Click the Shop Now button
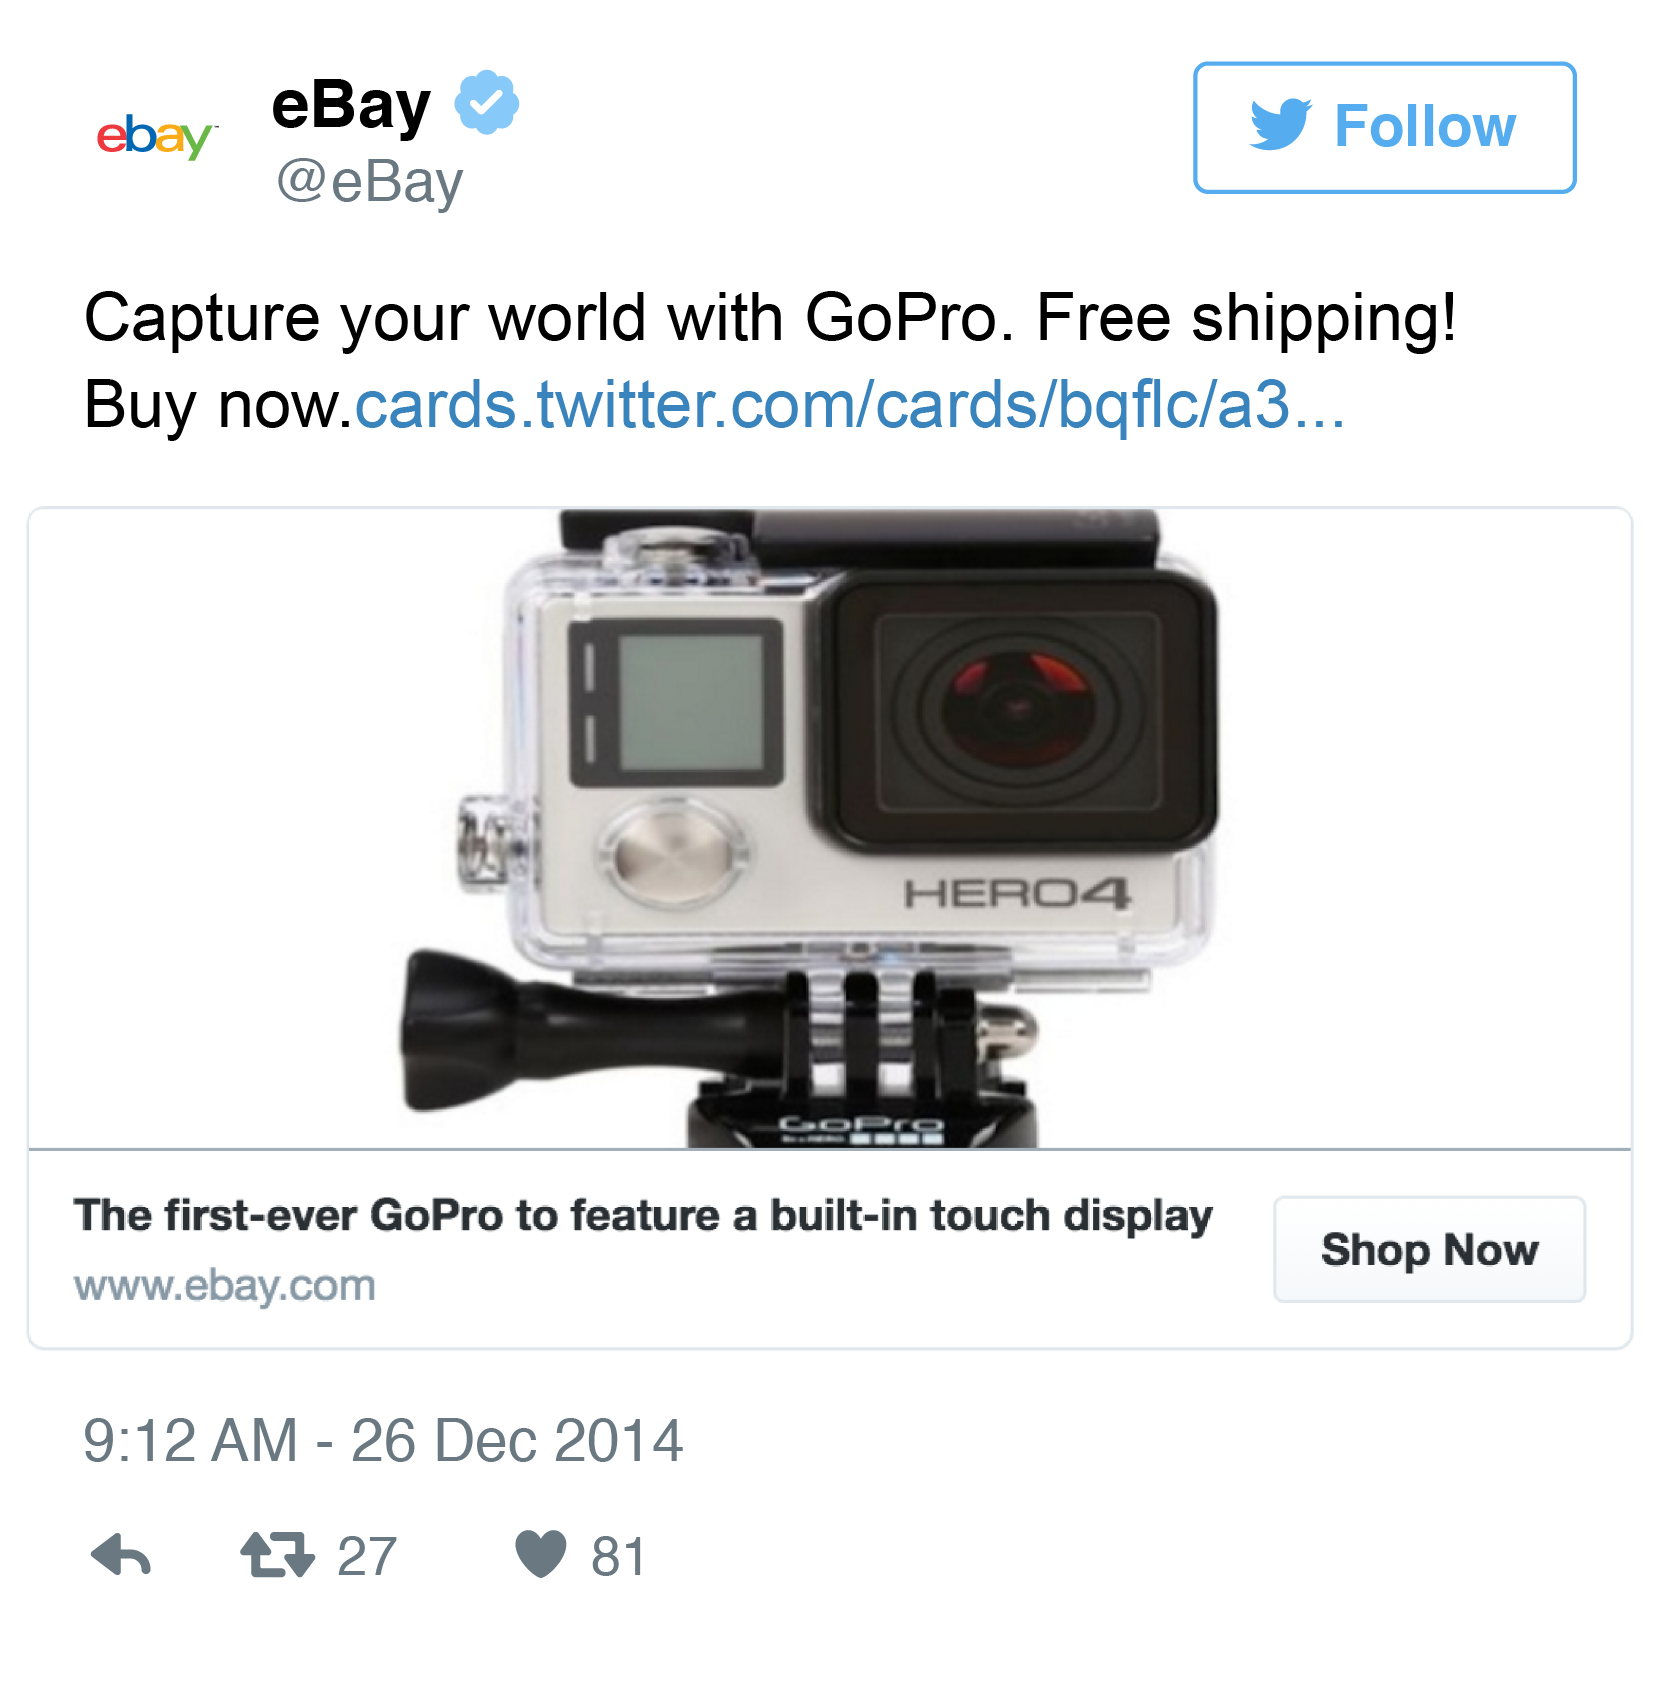This screenshot has width=1663, height=1681. 1429,1249
